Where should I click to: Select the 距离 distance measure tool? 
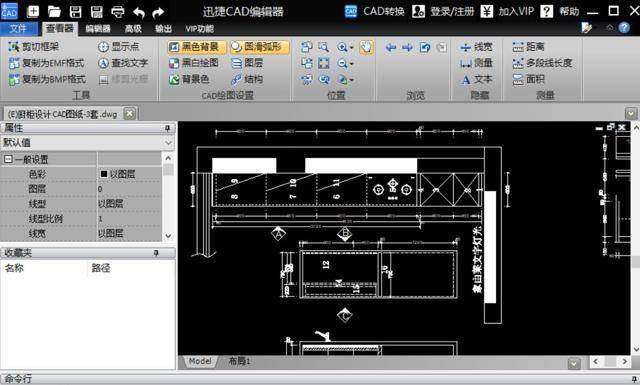pyautogui.click(x=529, y=47)
